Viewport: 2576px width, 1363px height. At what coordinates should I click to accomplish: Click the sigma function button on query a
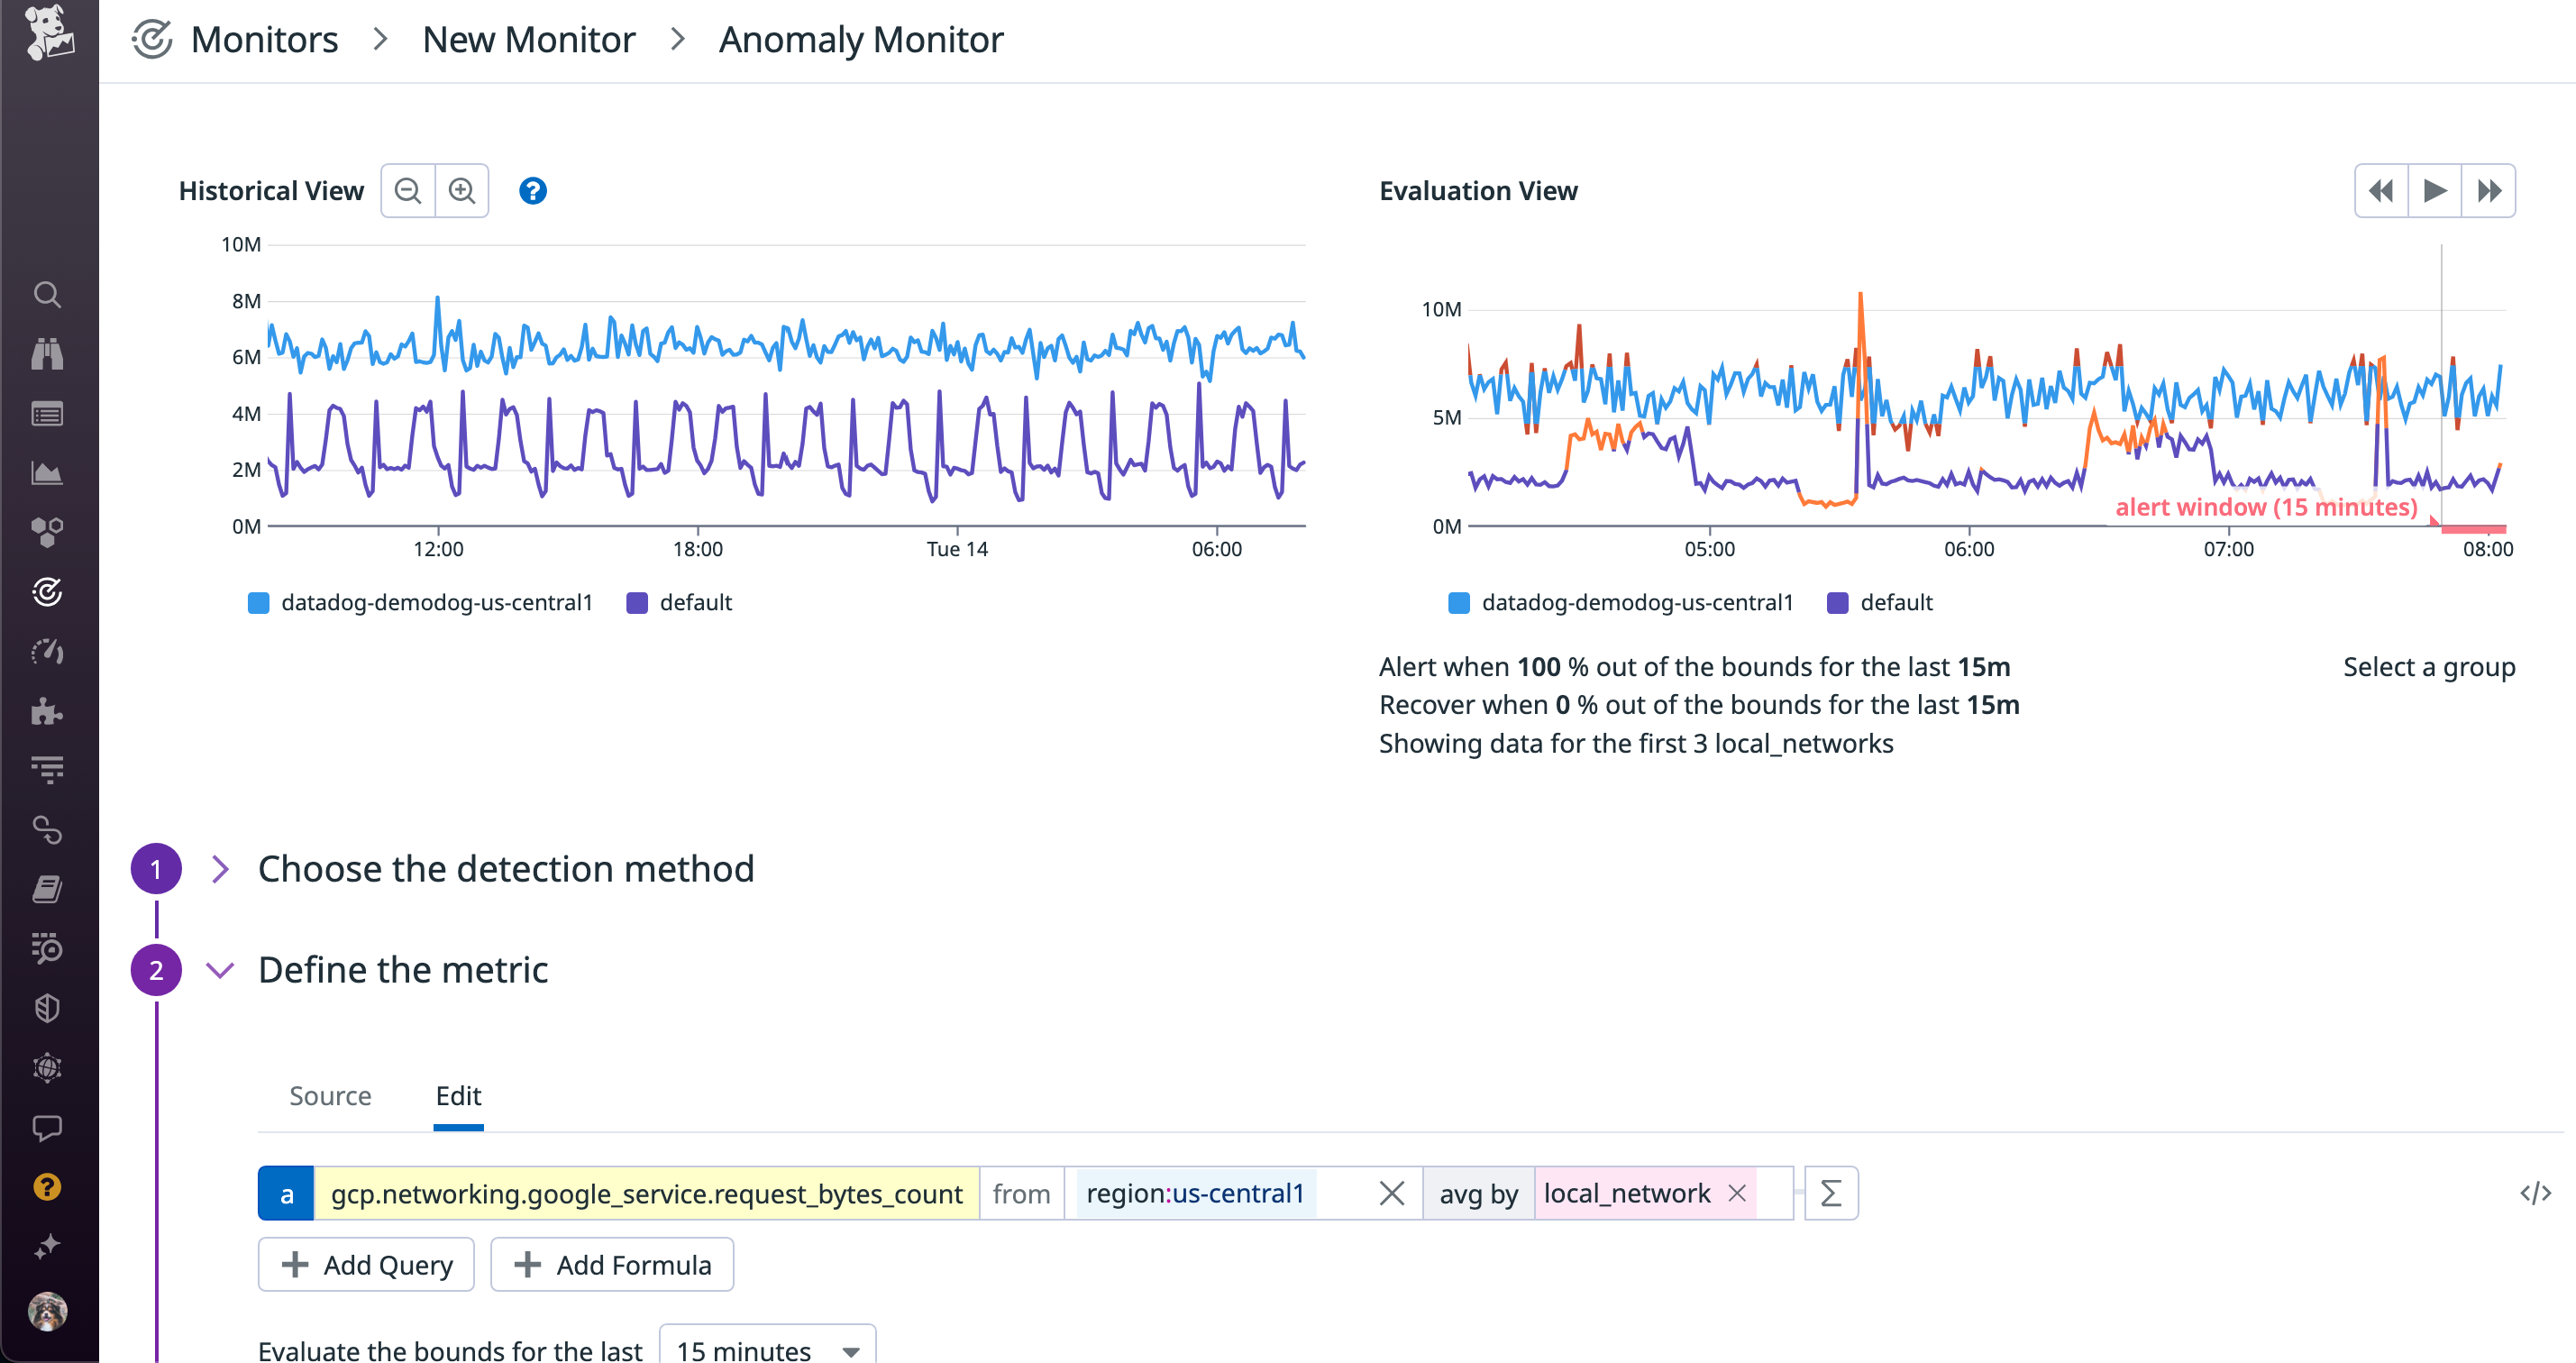(x=1831, y=1193)
